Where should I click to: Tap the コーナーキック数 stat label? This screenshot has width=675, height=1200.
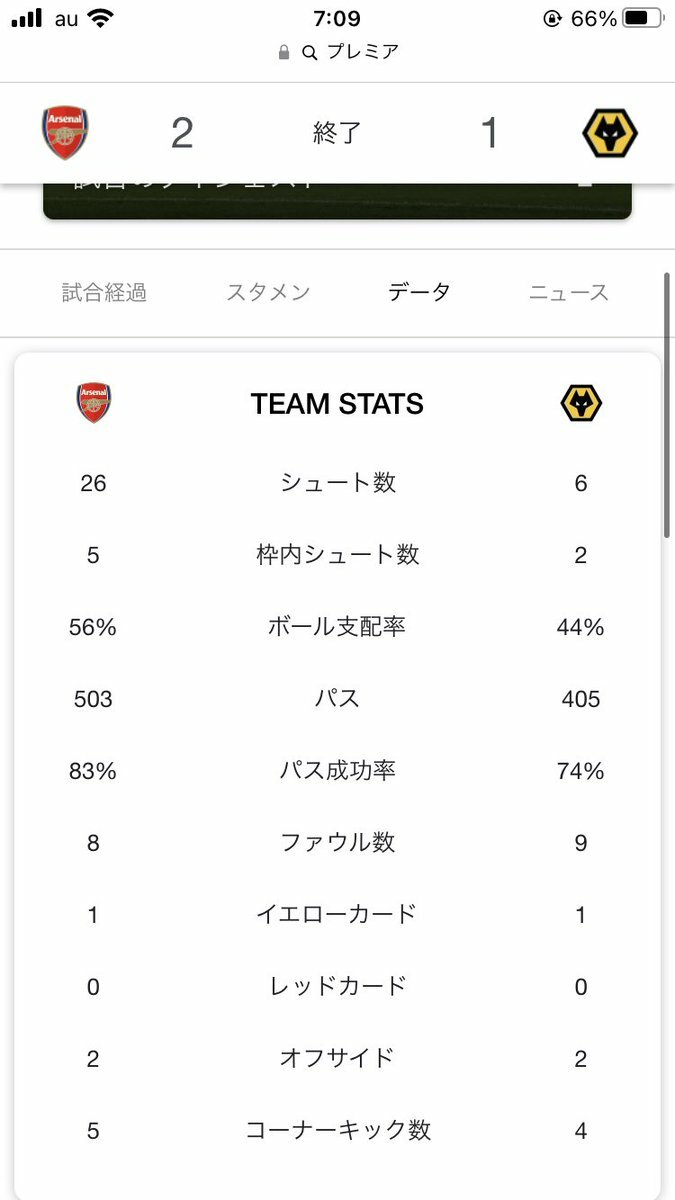[338, 1130]
